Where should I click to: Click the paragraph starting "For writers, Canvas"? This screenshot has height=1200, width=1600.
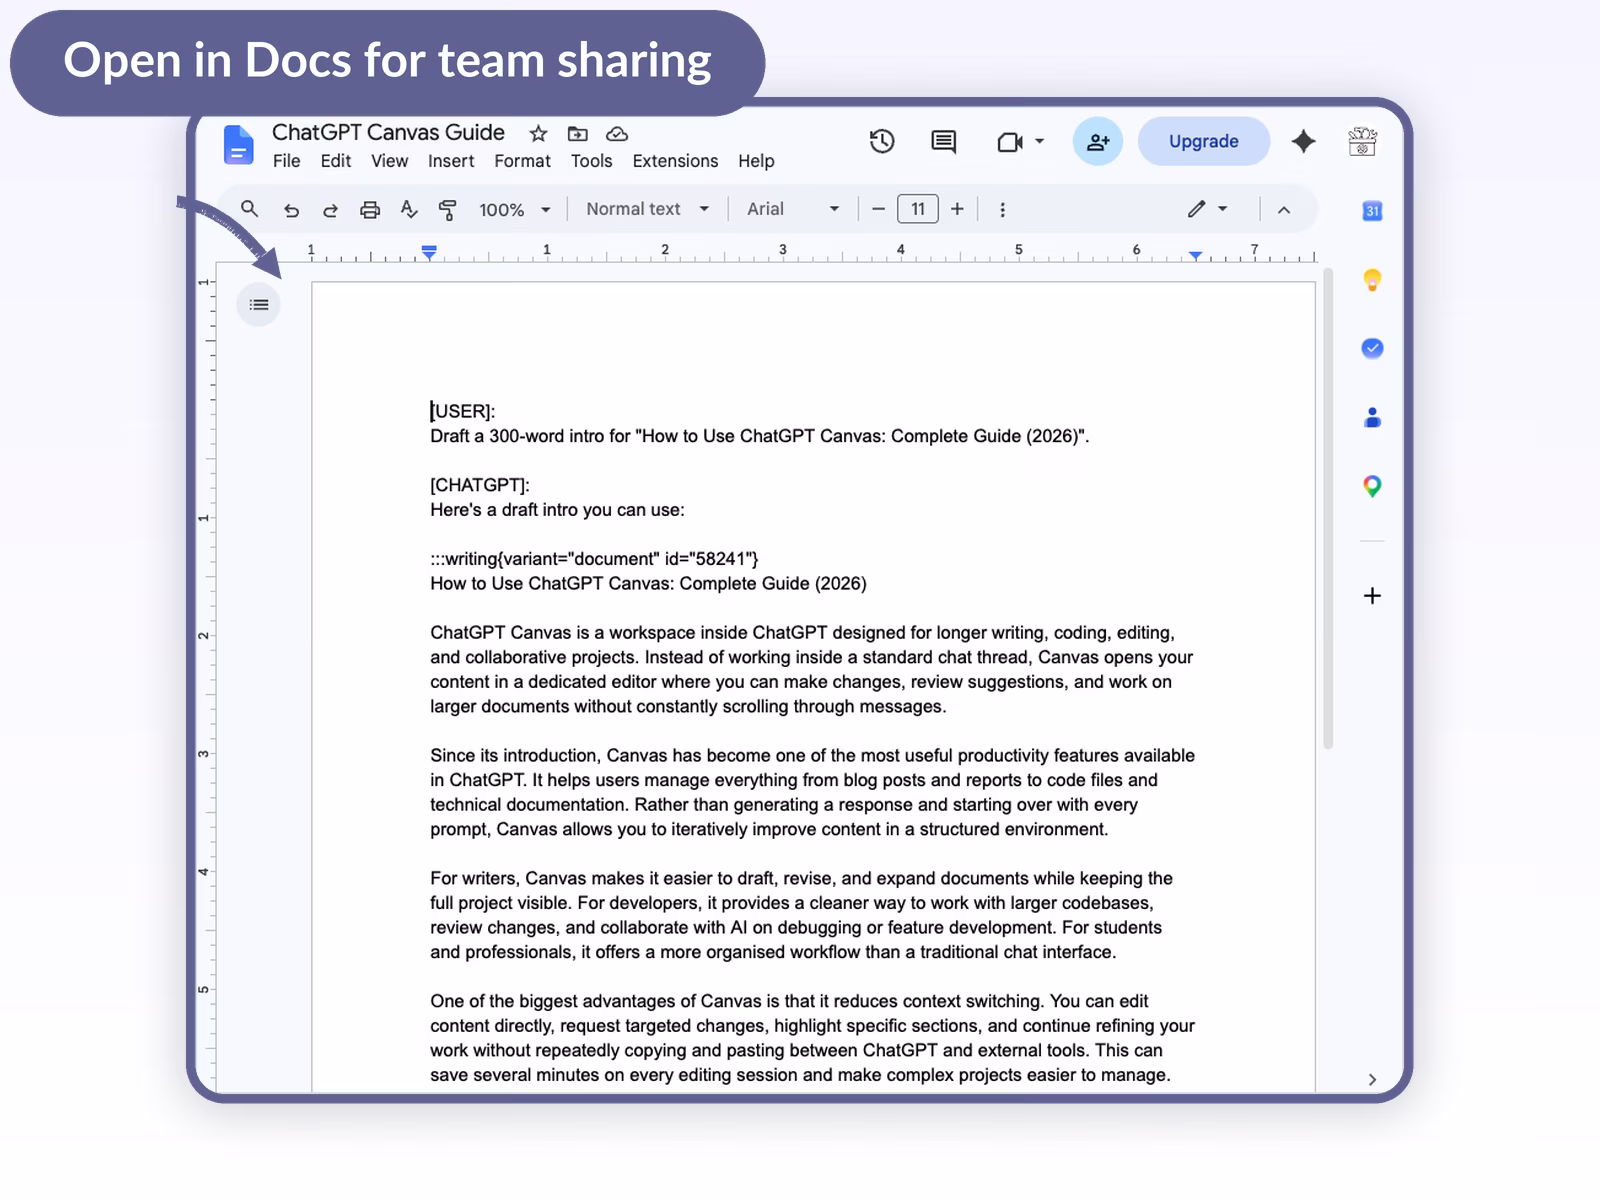click(801, 915)
